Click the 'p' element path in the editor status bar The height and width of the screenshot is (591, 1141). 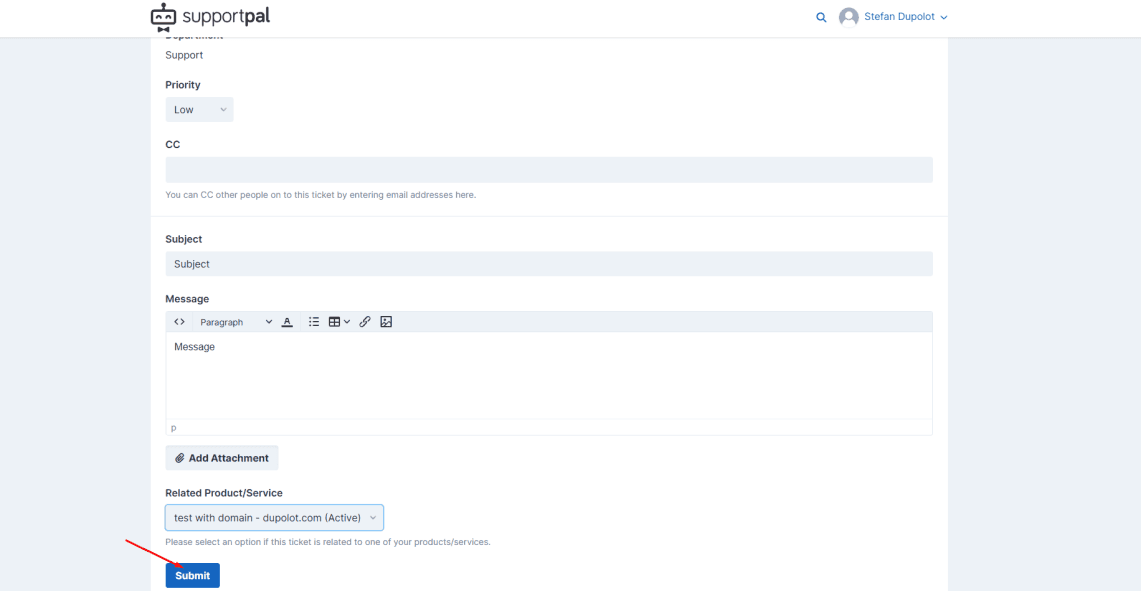tap(173, 427)
